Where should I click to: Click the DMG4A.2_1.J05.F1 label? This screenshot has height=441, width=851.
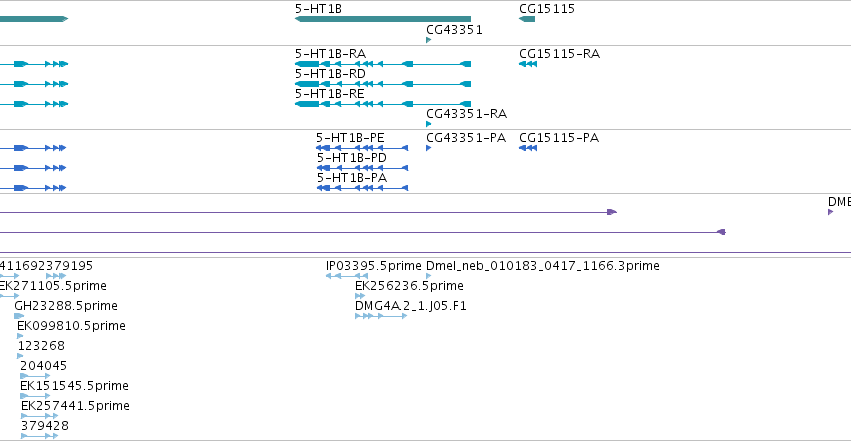coord(410,306)
